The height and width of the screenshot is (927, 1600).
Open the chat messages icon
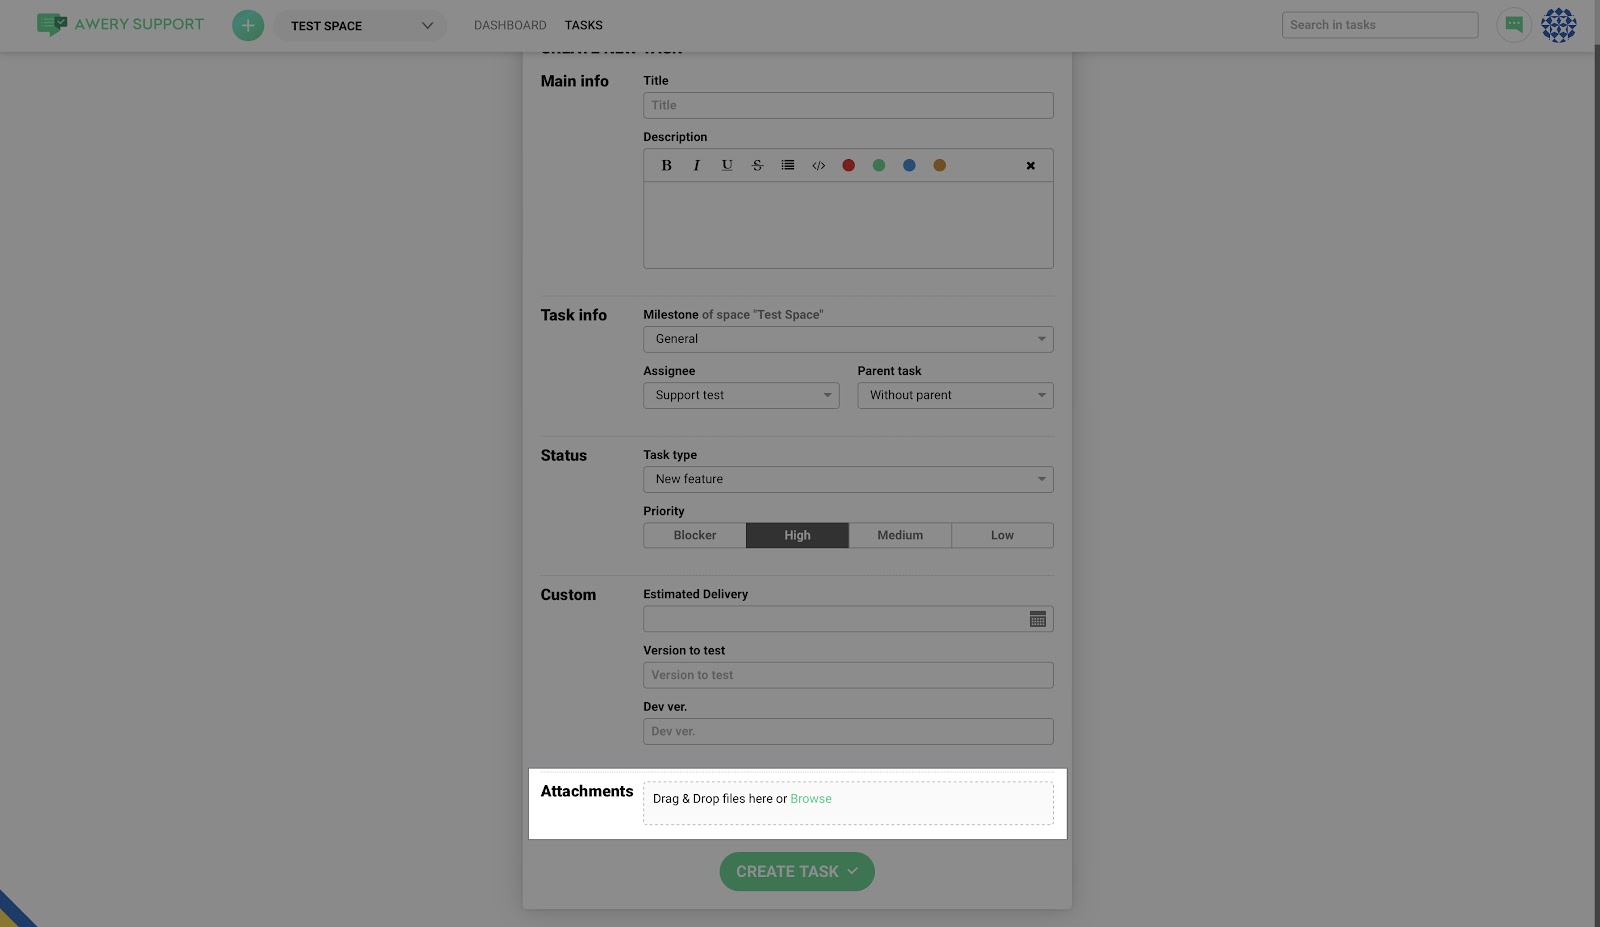point(1514,25)
